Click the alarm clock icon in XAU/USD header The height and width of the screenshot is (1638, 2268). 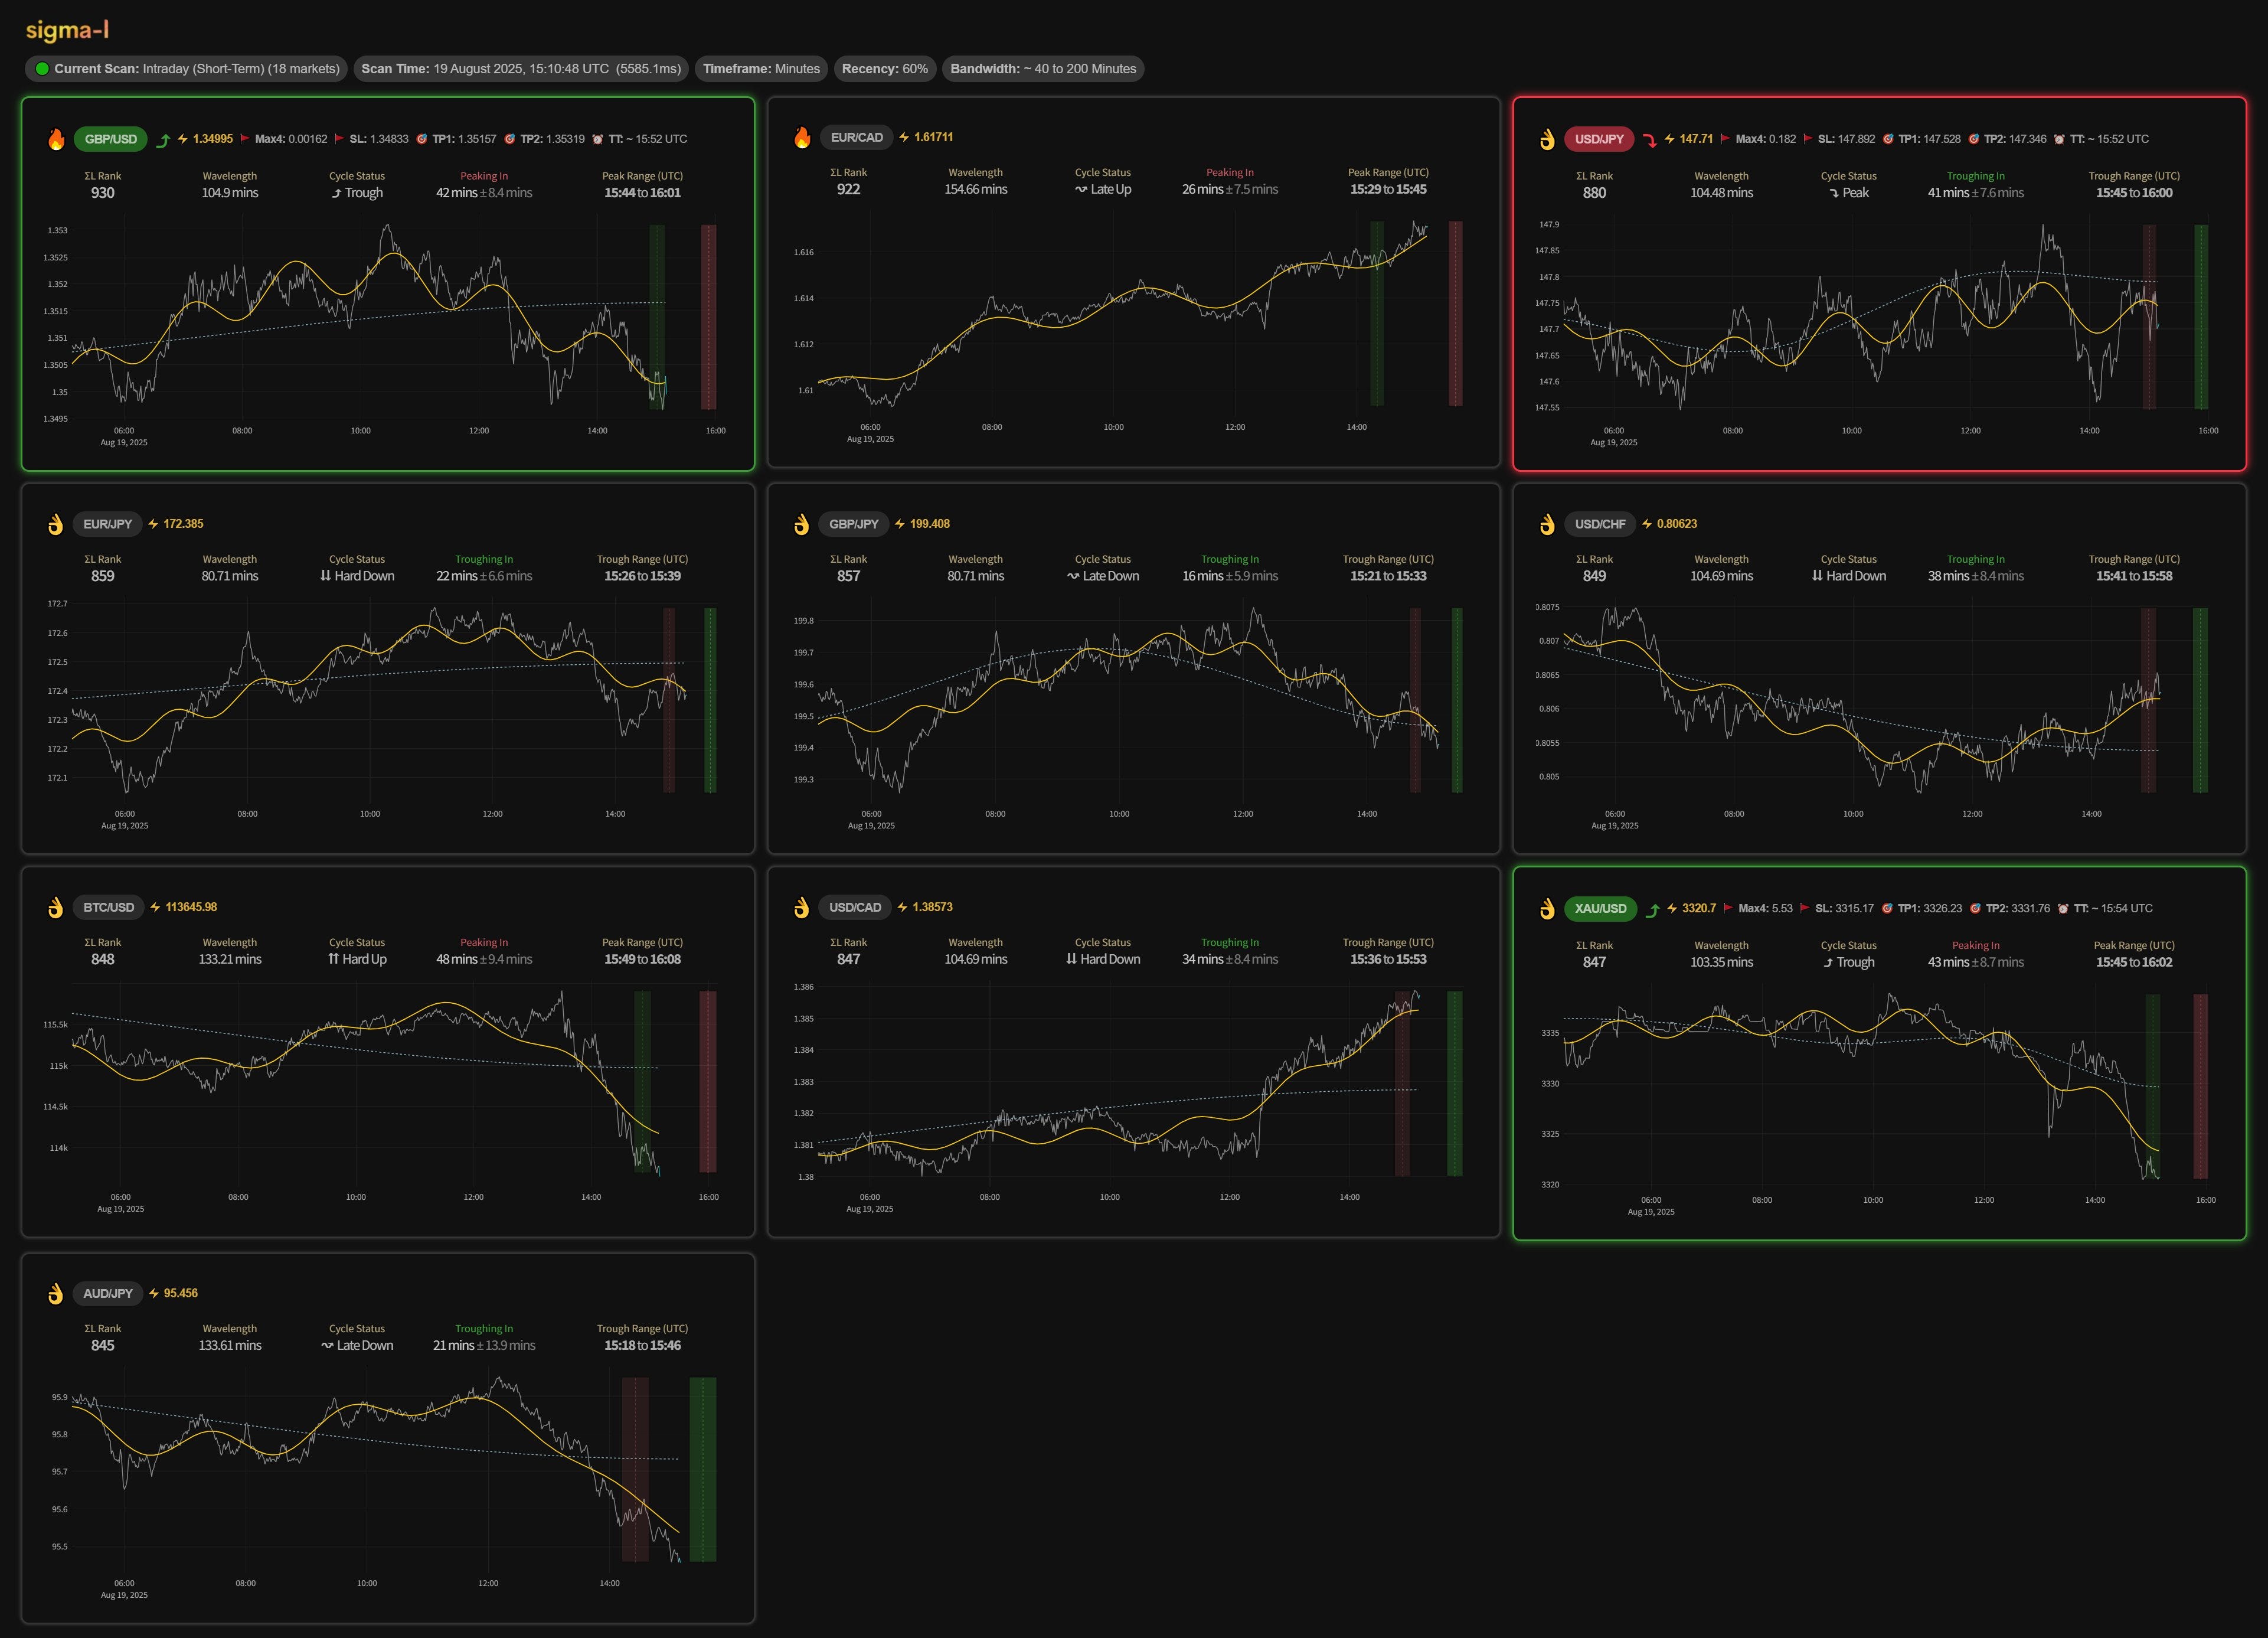click(2063, 909)
